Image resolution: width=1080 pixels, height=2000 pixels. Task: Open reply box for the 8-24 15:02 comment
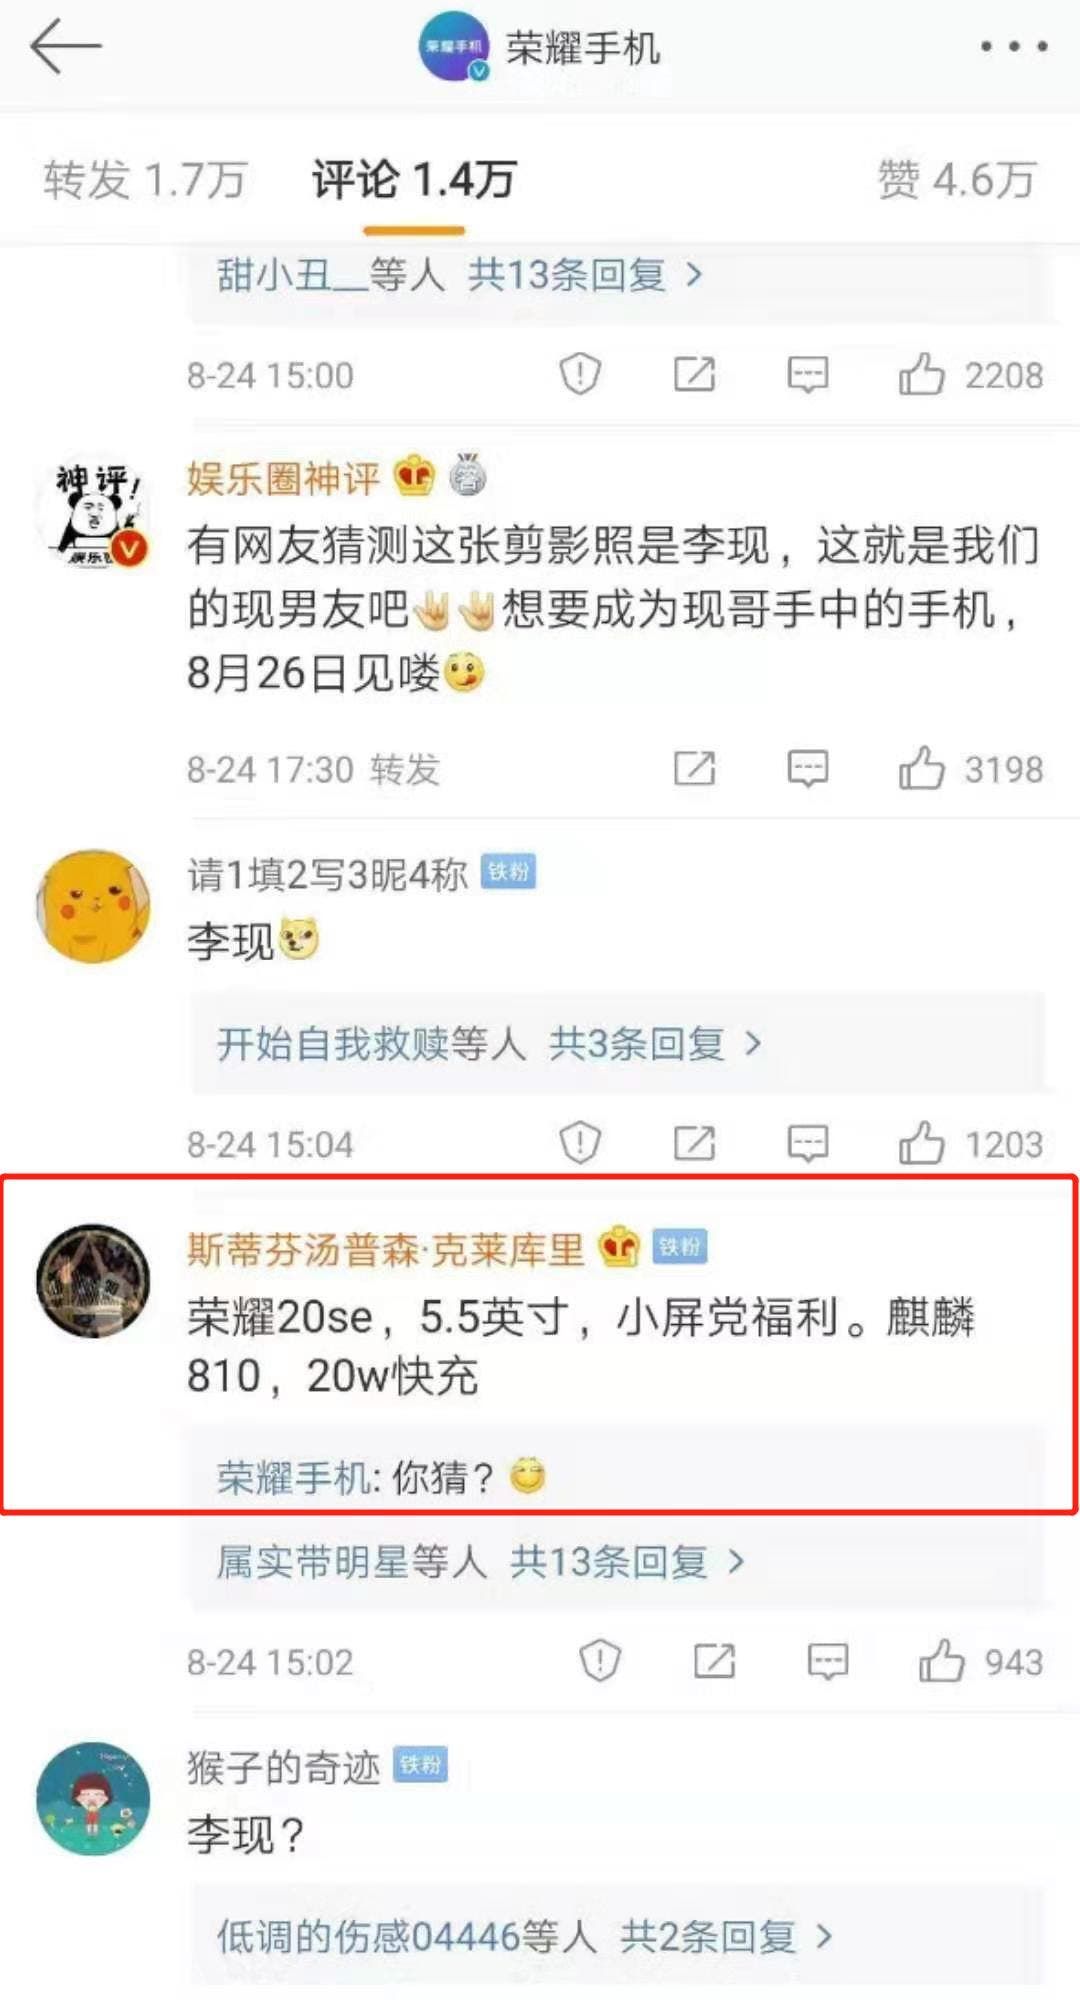point(828,1661)
